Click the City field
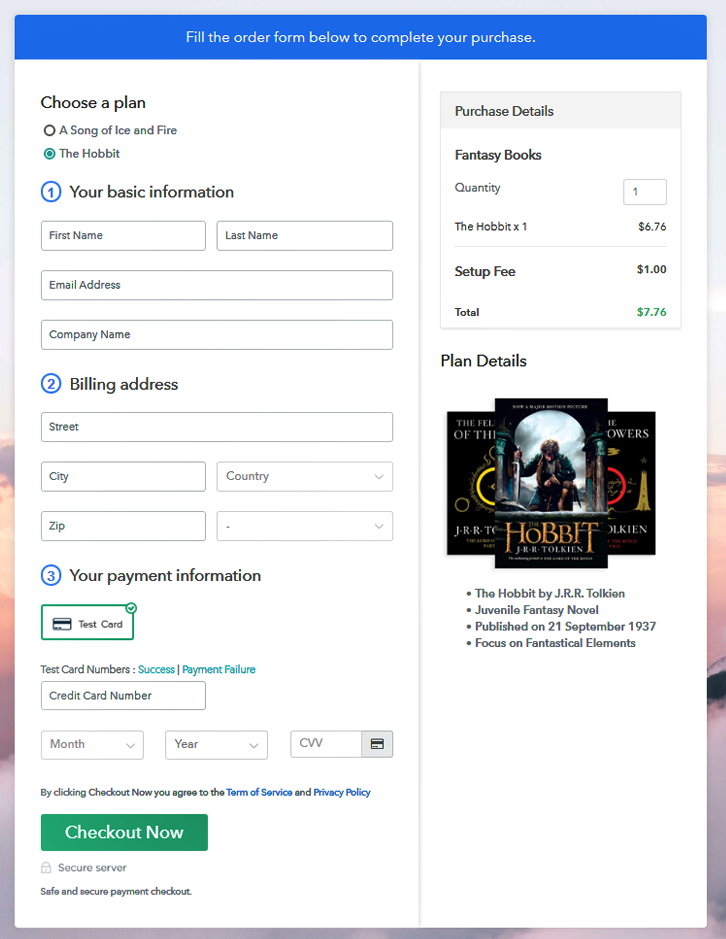The height and width of the screenshot is (939, 726). click(x=123, y=477)
